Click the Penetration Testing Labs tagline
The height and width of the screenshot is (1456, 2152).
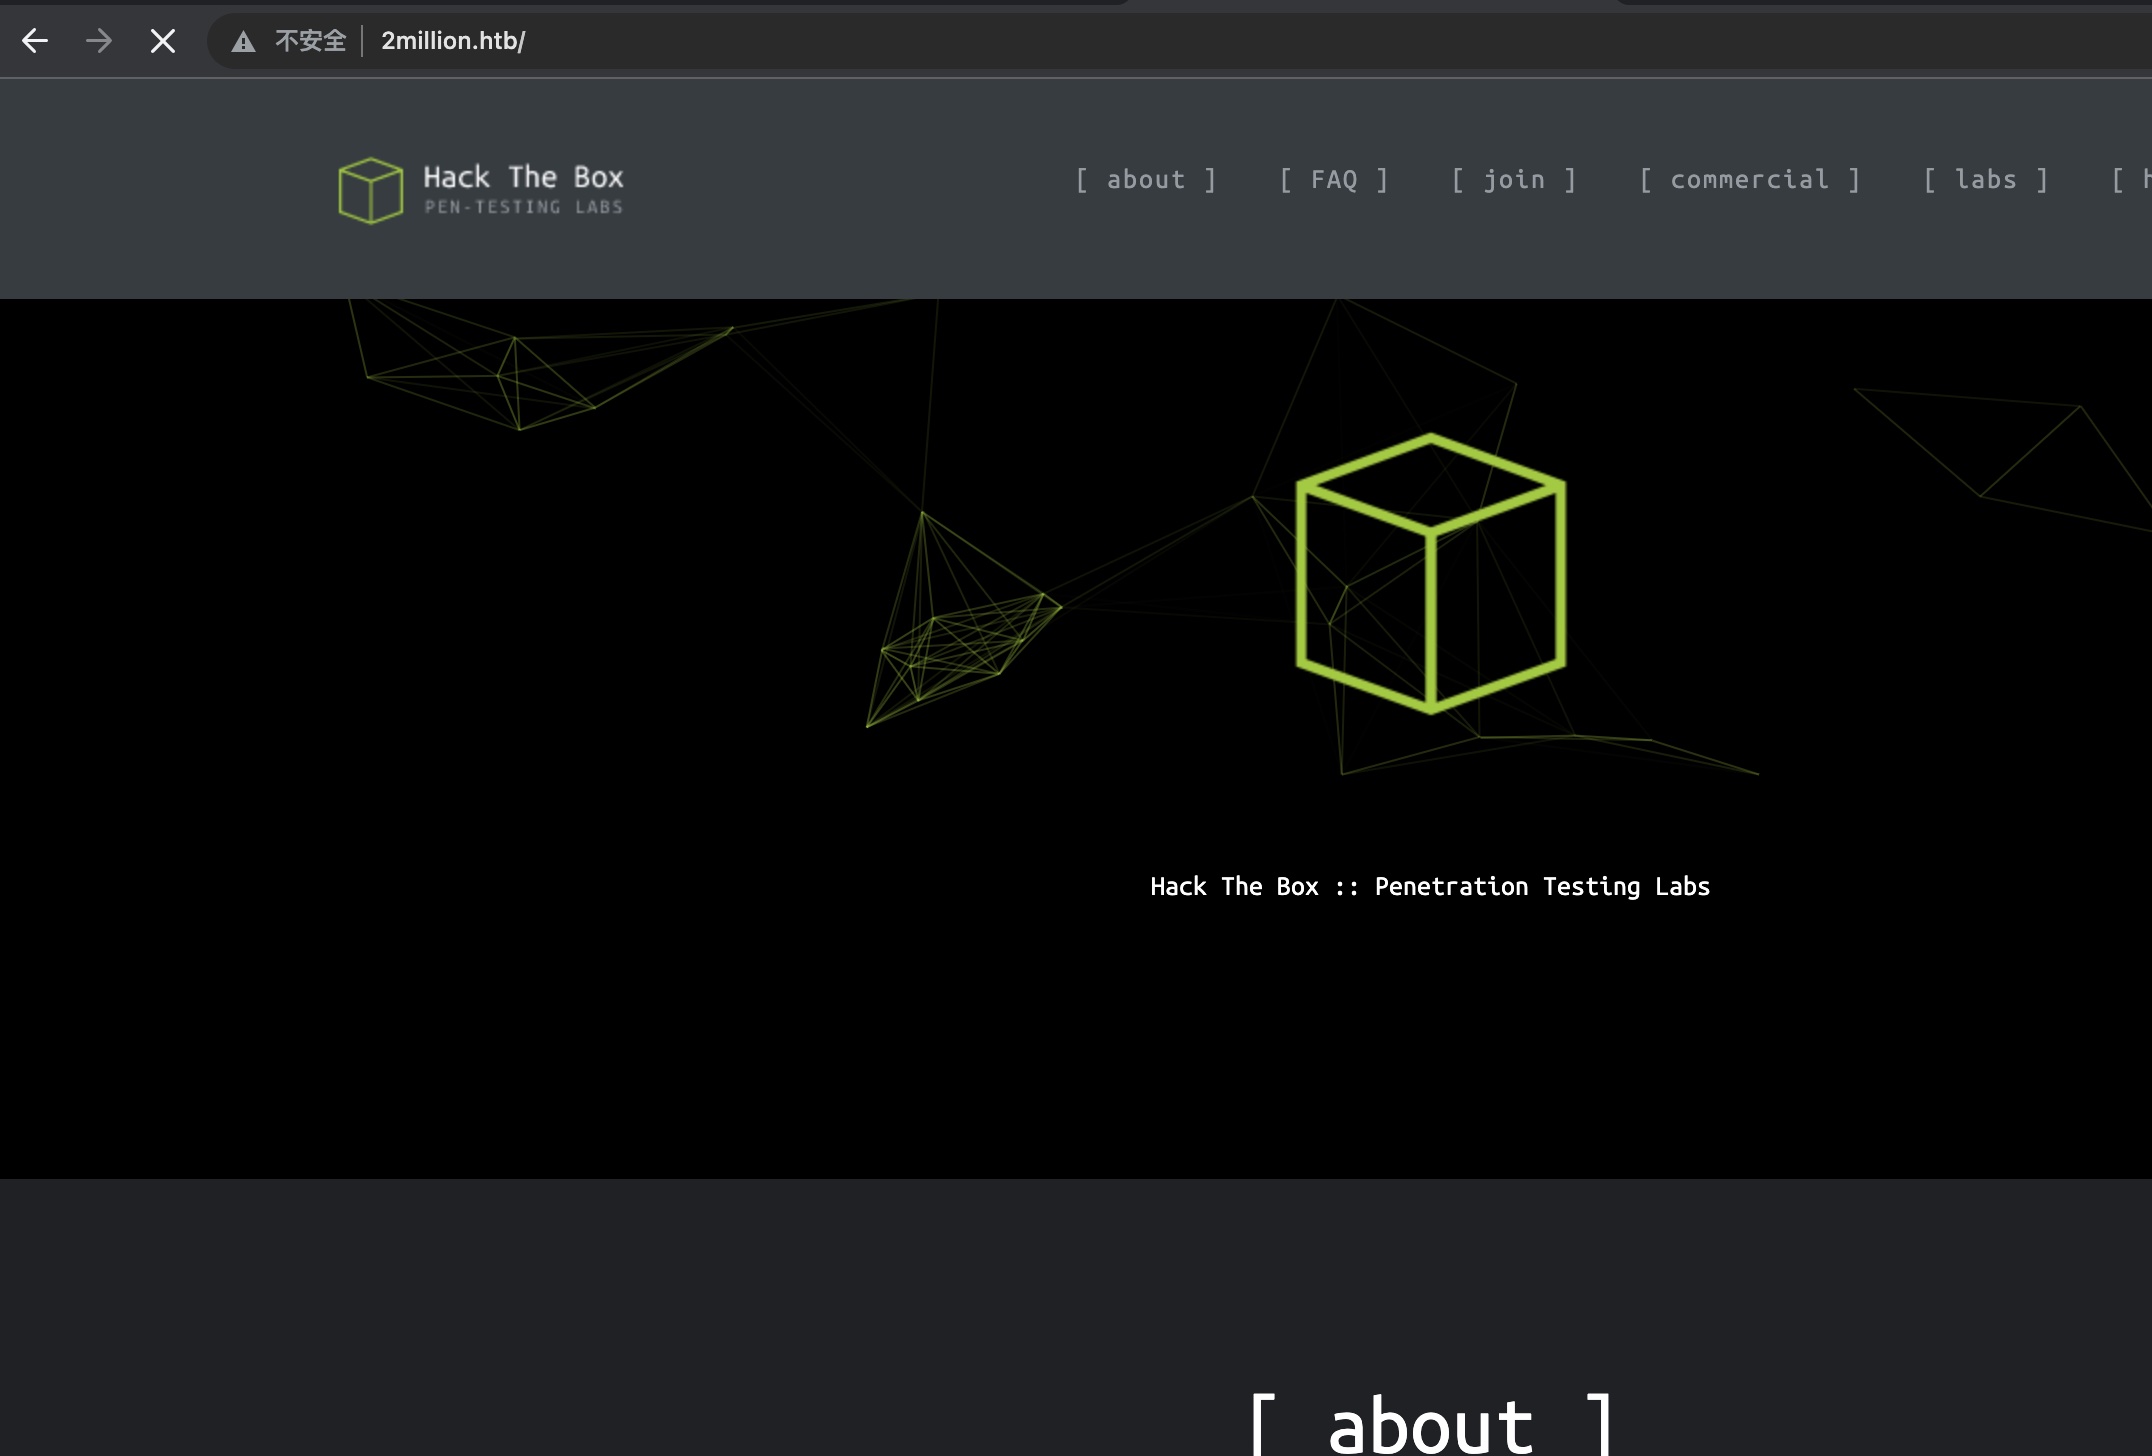1430,887
